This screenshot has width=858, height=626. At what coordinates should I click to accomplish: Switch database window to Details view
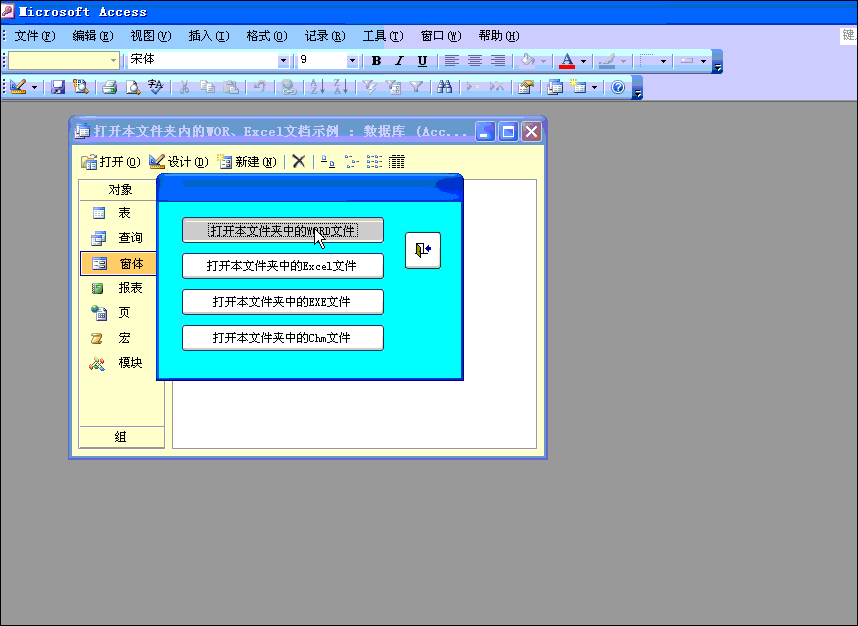click(397, 161)
